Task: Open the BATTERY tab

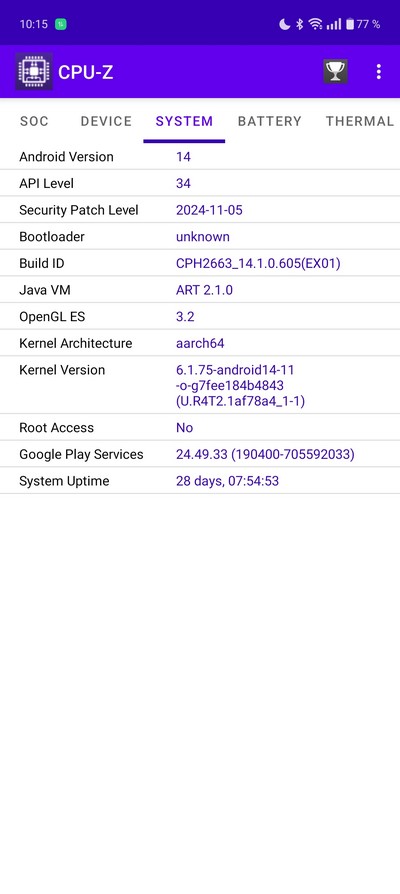Action: [x=270, y=121]
